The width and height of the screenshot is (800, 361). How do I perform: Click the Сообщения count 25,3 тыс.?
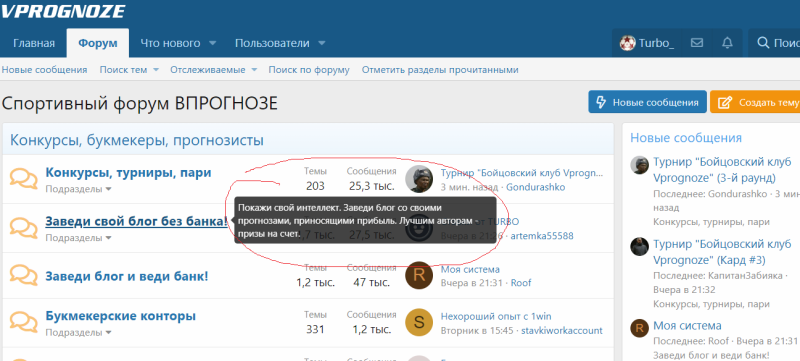point(371,186)
